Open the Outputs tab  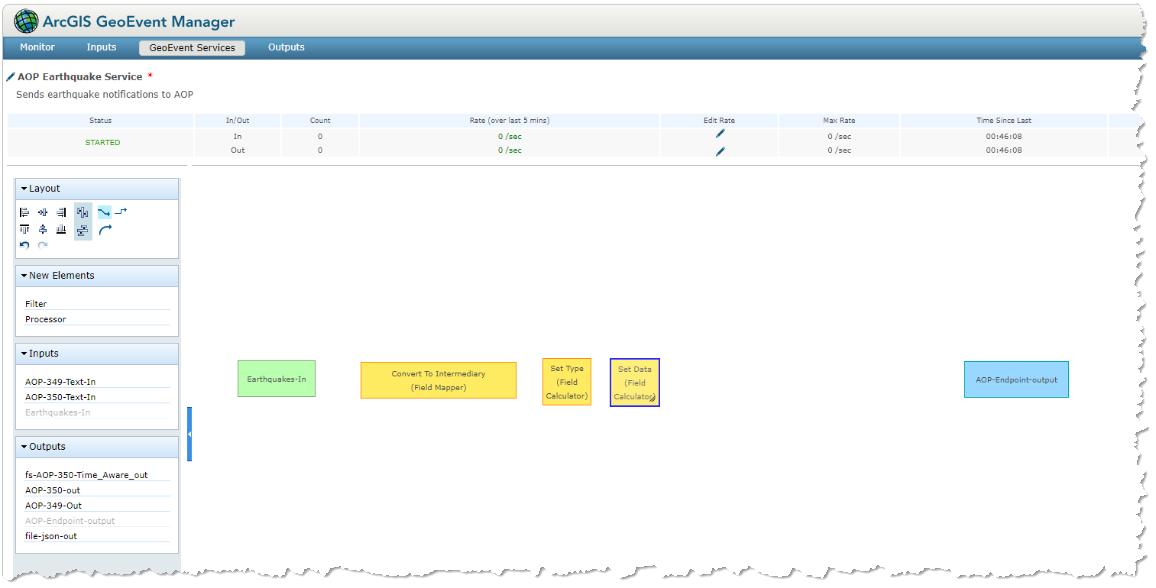tap(286, 47)
